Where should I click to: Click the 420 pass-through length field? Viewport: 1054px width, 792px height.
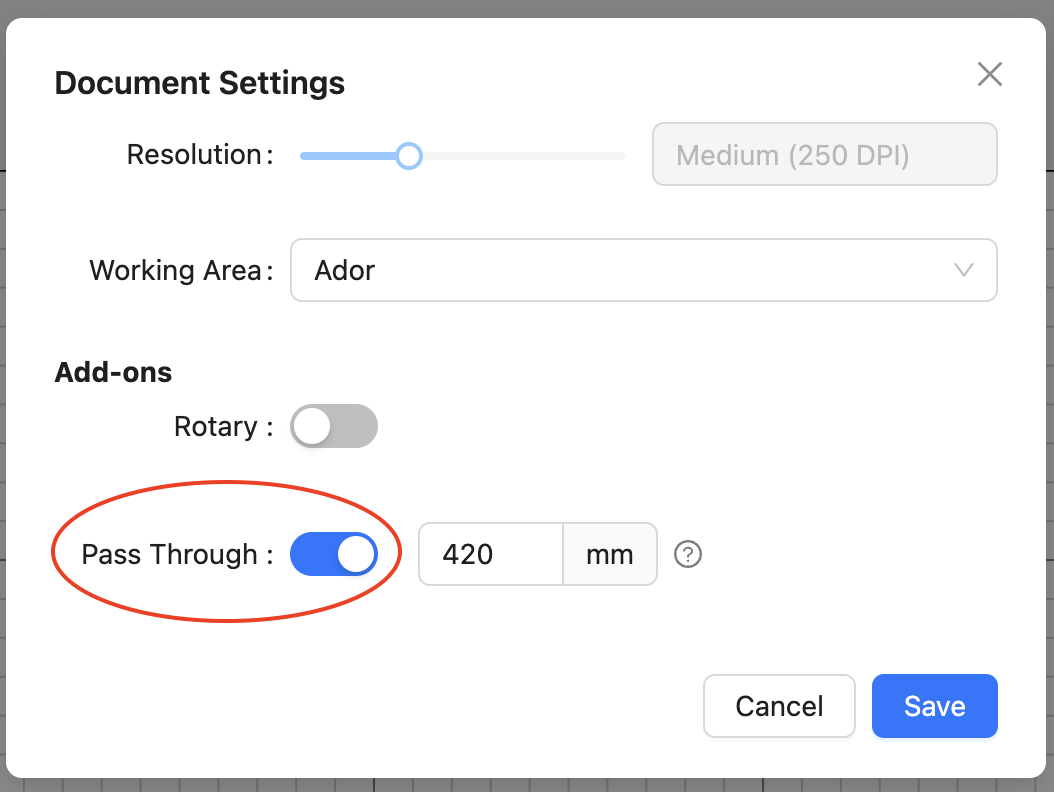[491, 555]
